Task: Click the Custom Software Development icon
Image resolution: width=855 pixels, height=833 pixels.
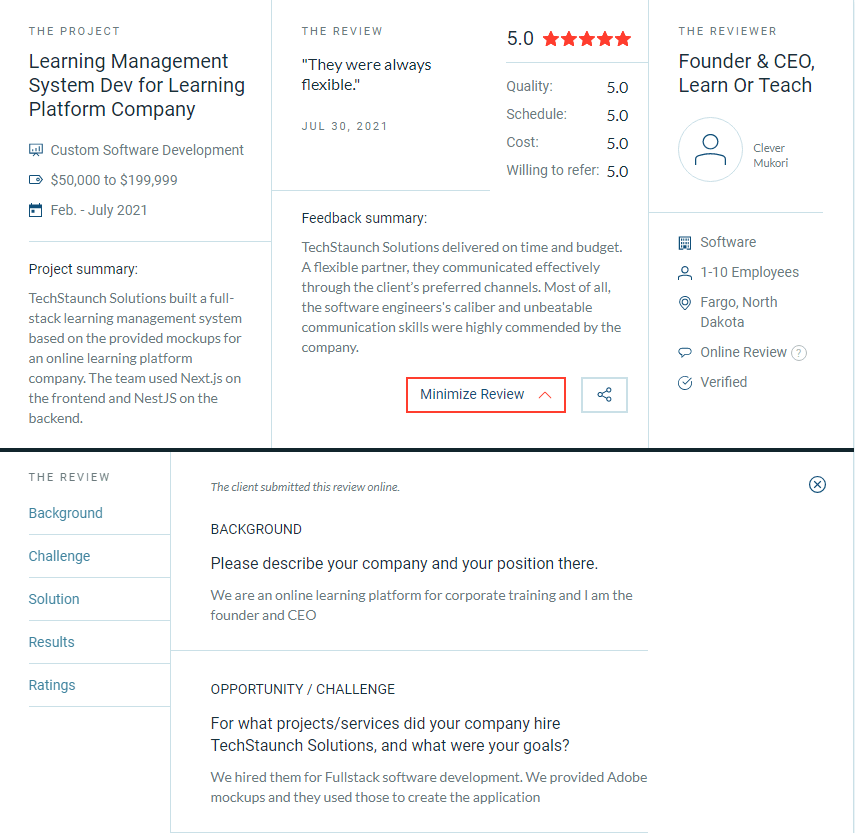Action: pyautogui.click(x=36, y=150)
